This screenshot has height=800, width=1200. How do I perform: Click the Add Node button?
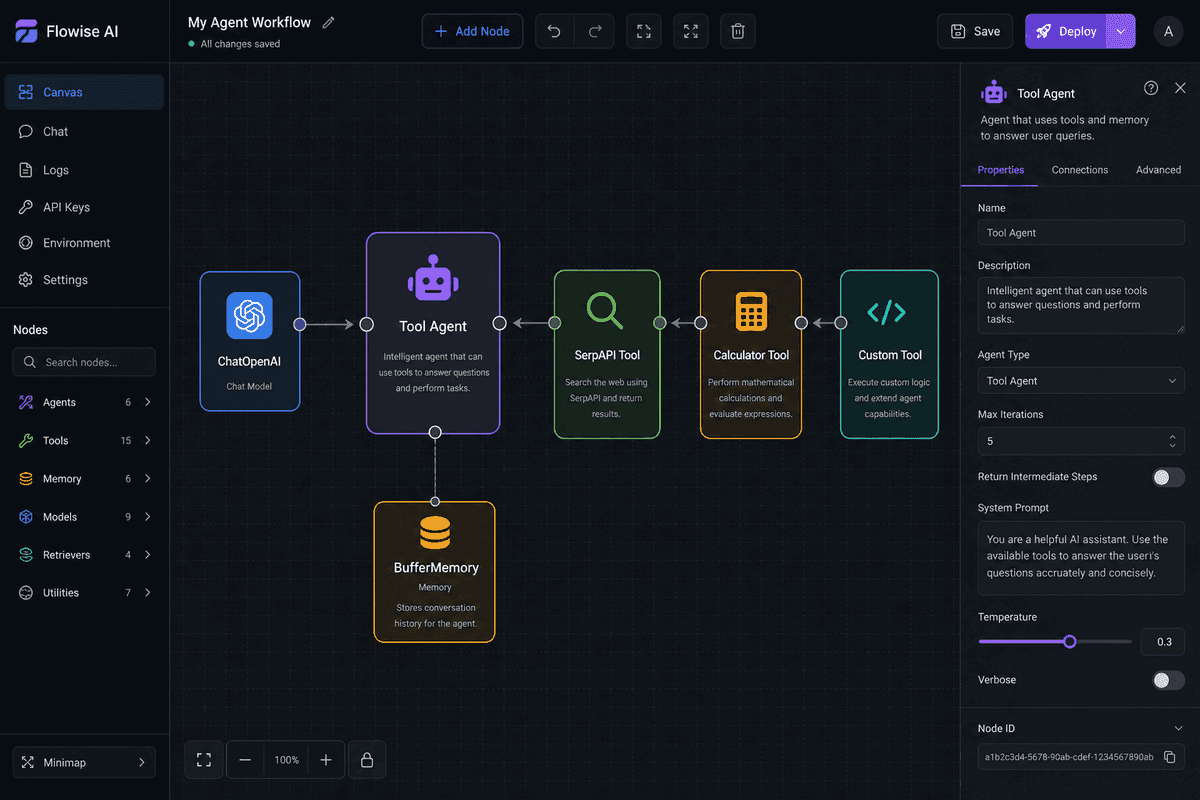click(x=472, y=31)
